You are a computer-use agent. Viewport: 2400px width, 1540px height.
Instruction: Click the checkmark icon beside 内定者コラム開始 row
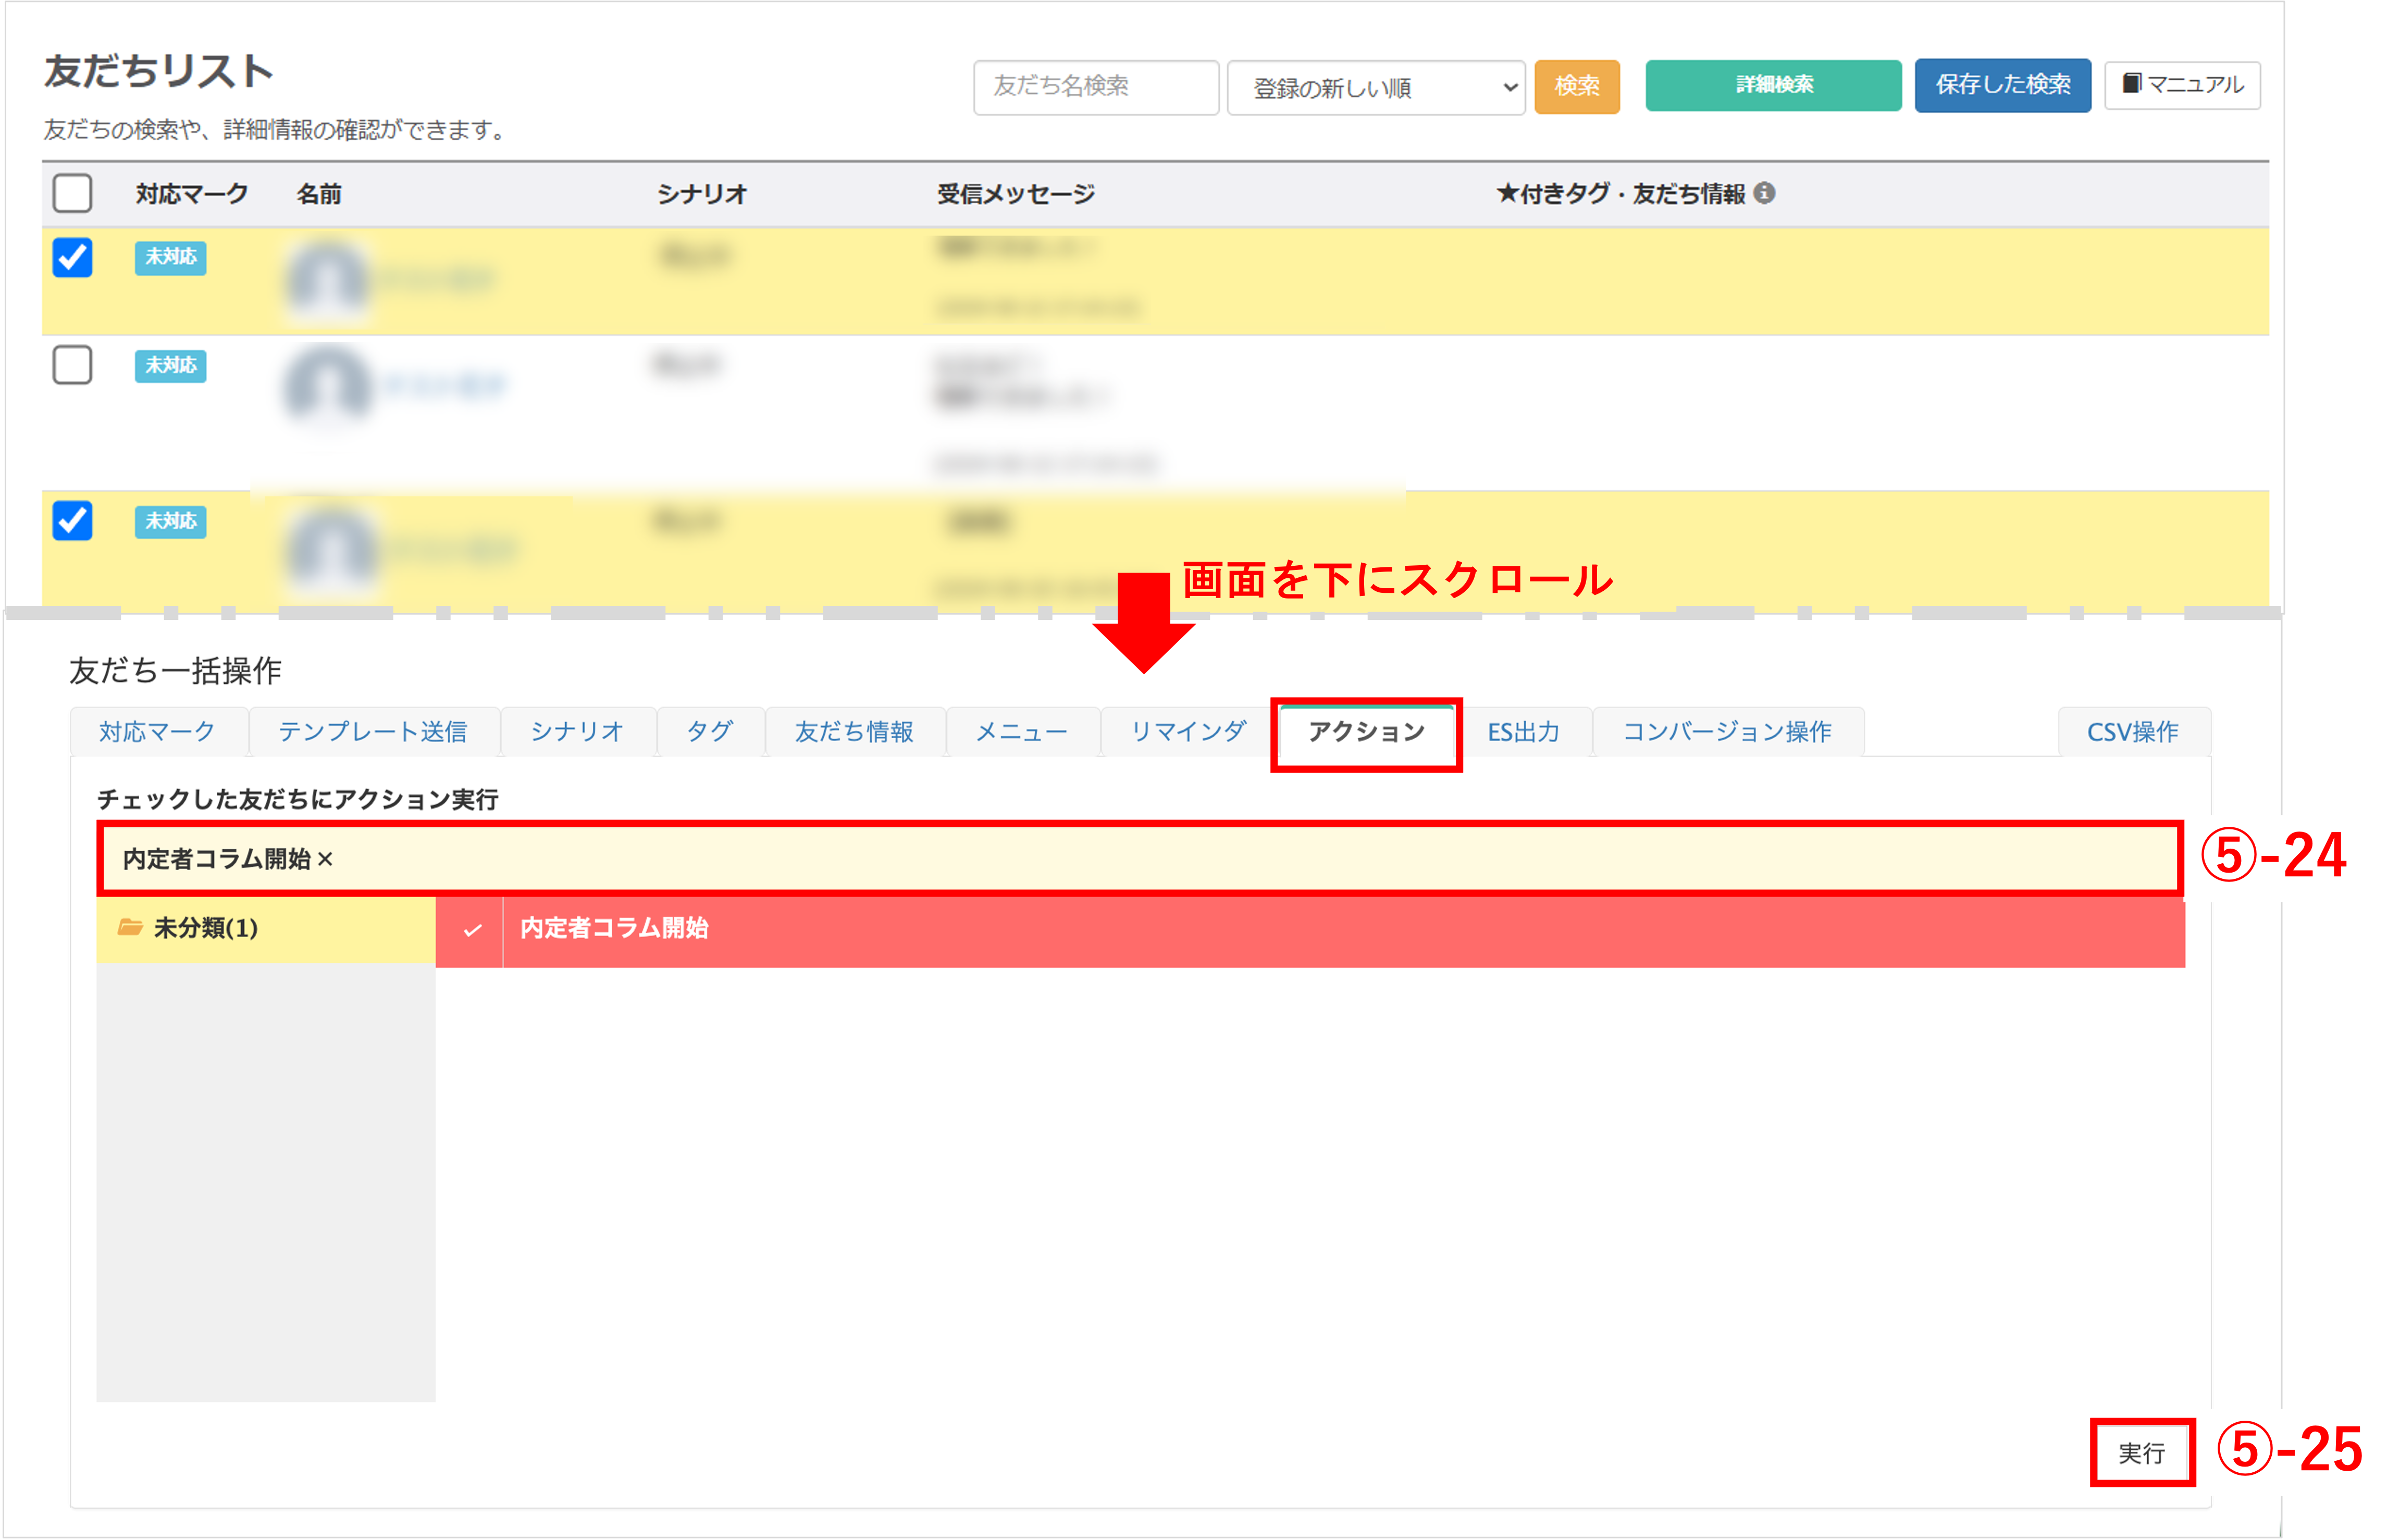pos(472,930)
